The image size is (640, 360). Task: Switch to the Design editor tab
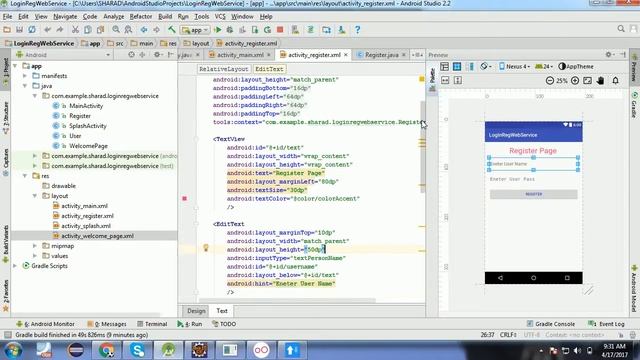point(196,311)
